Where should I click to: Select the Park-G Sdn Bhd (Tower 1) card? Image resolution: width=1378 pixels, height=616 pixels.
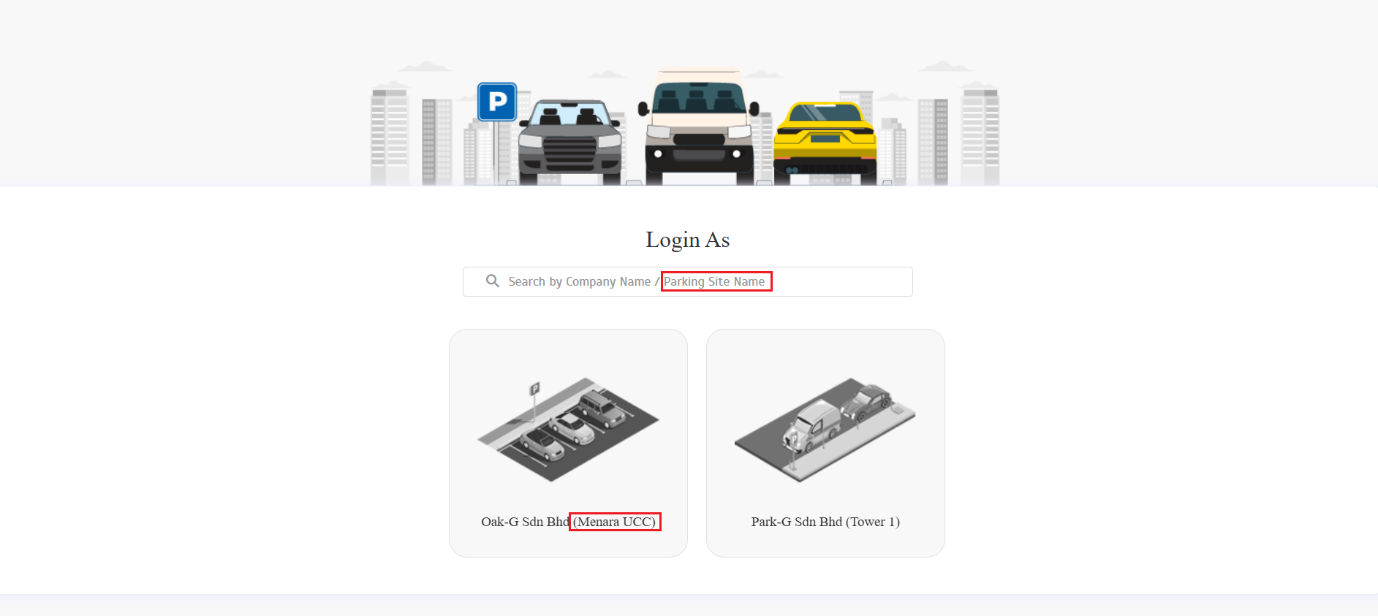point(825,443)
